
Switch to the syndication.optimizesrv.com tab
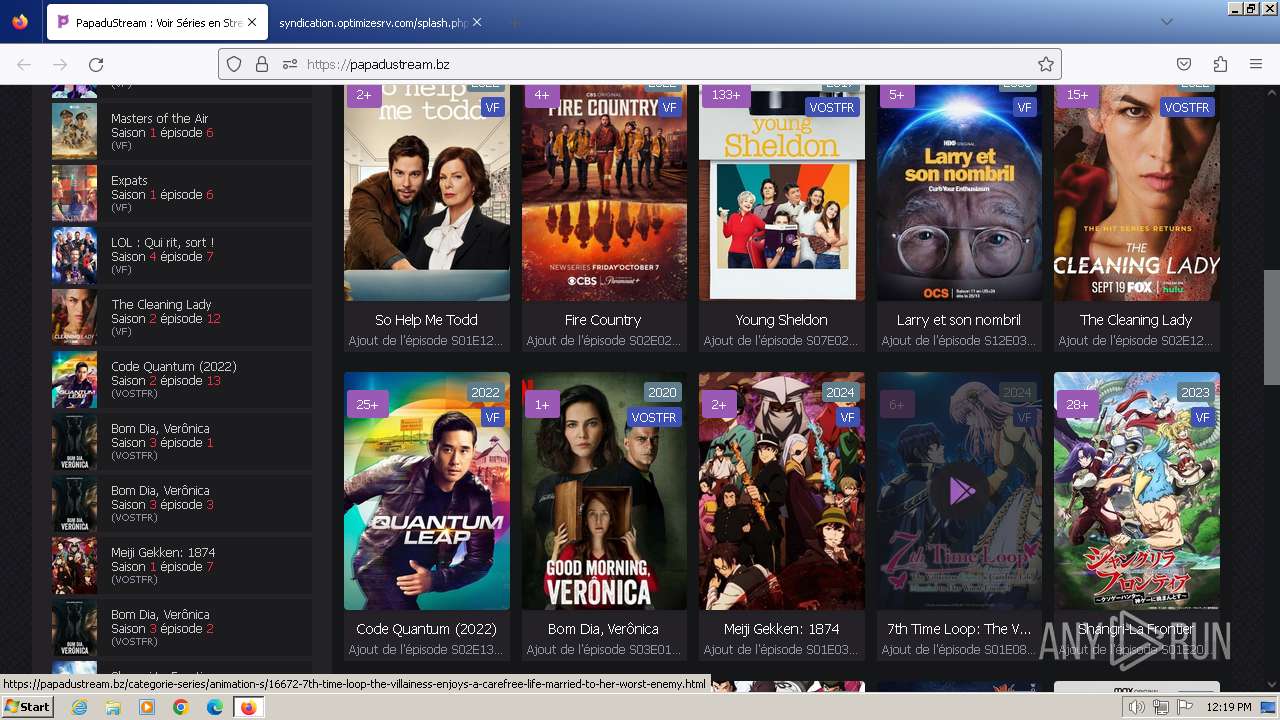point(375,22)
